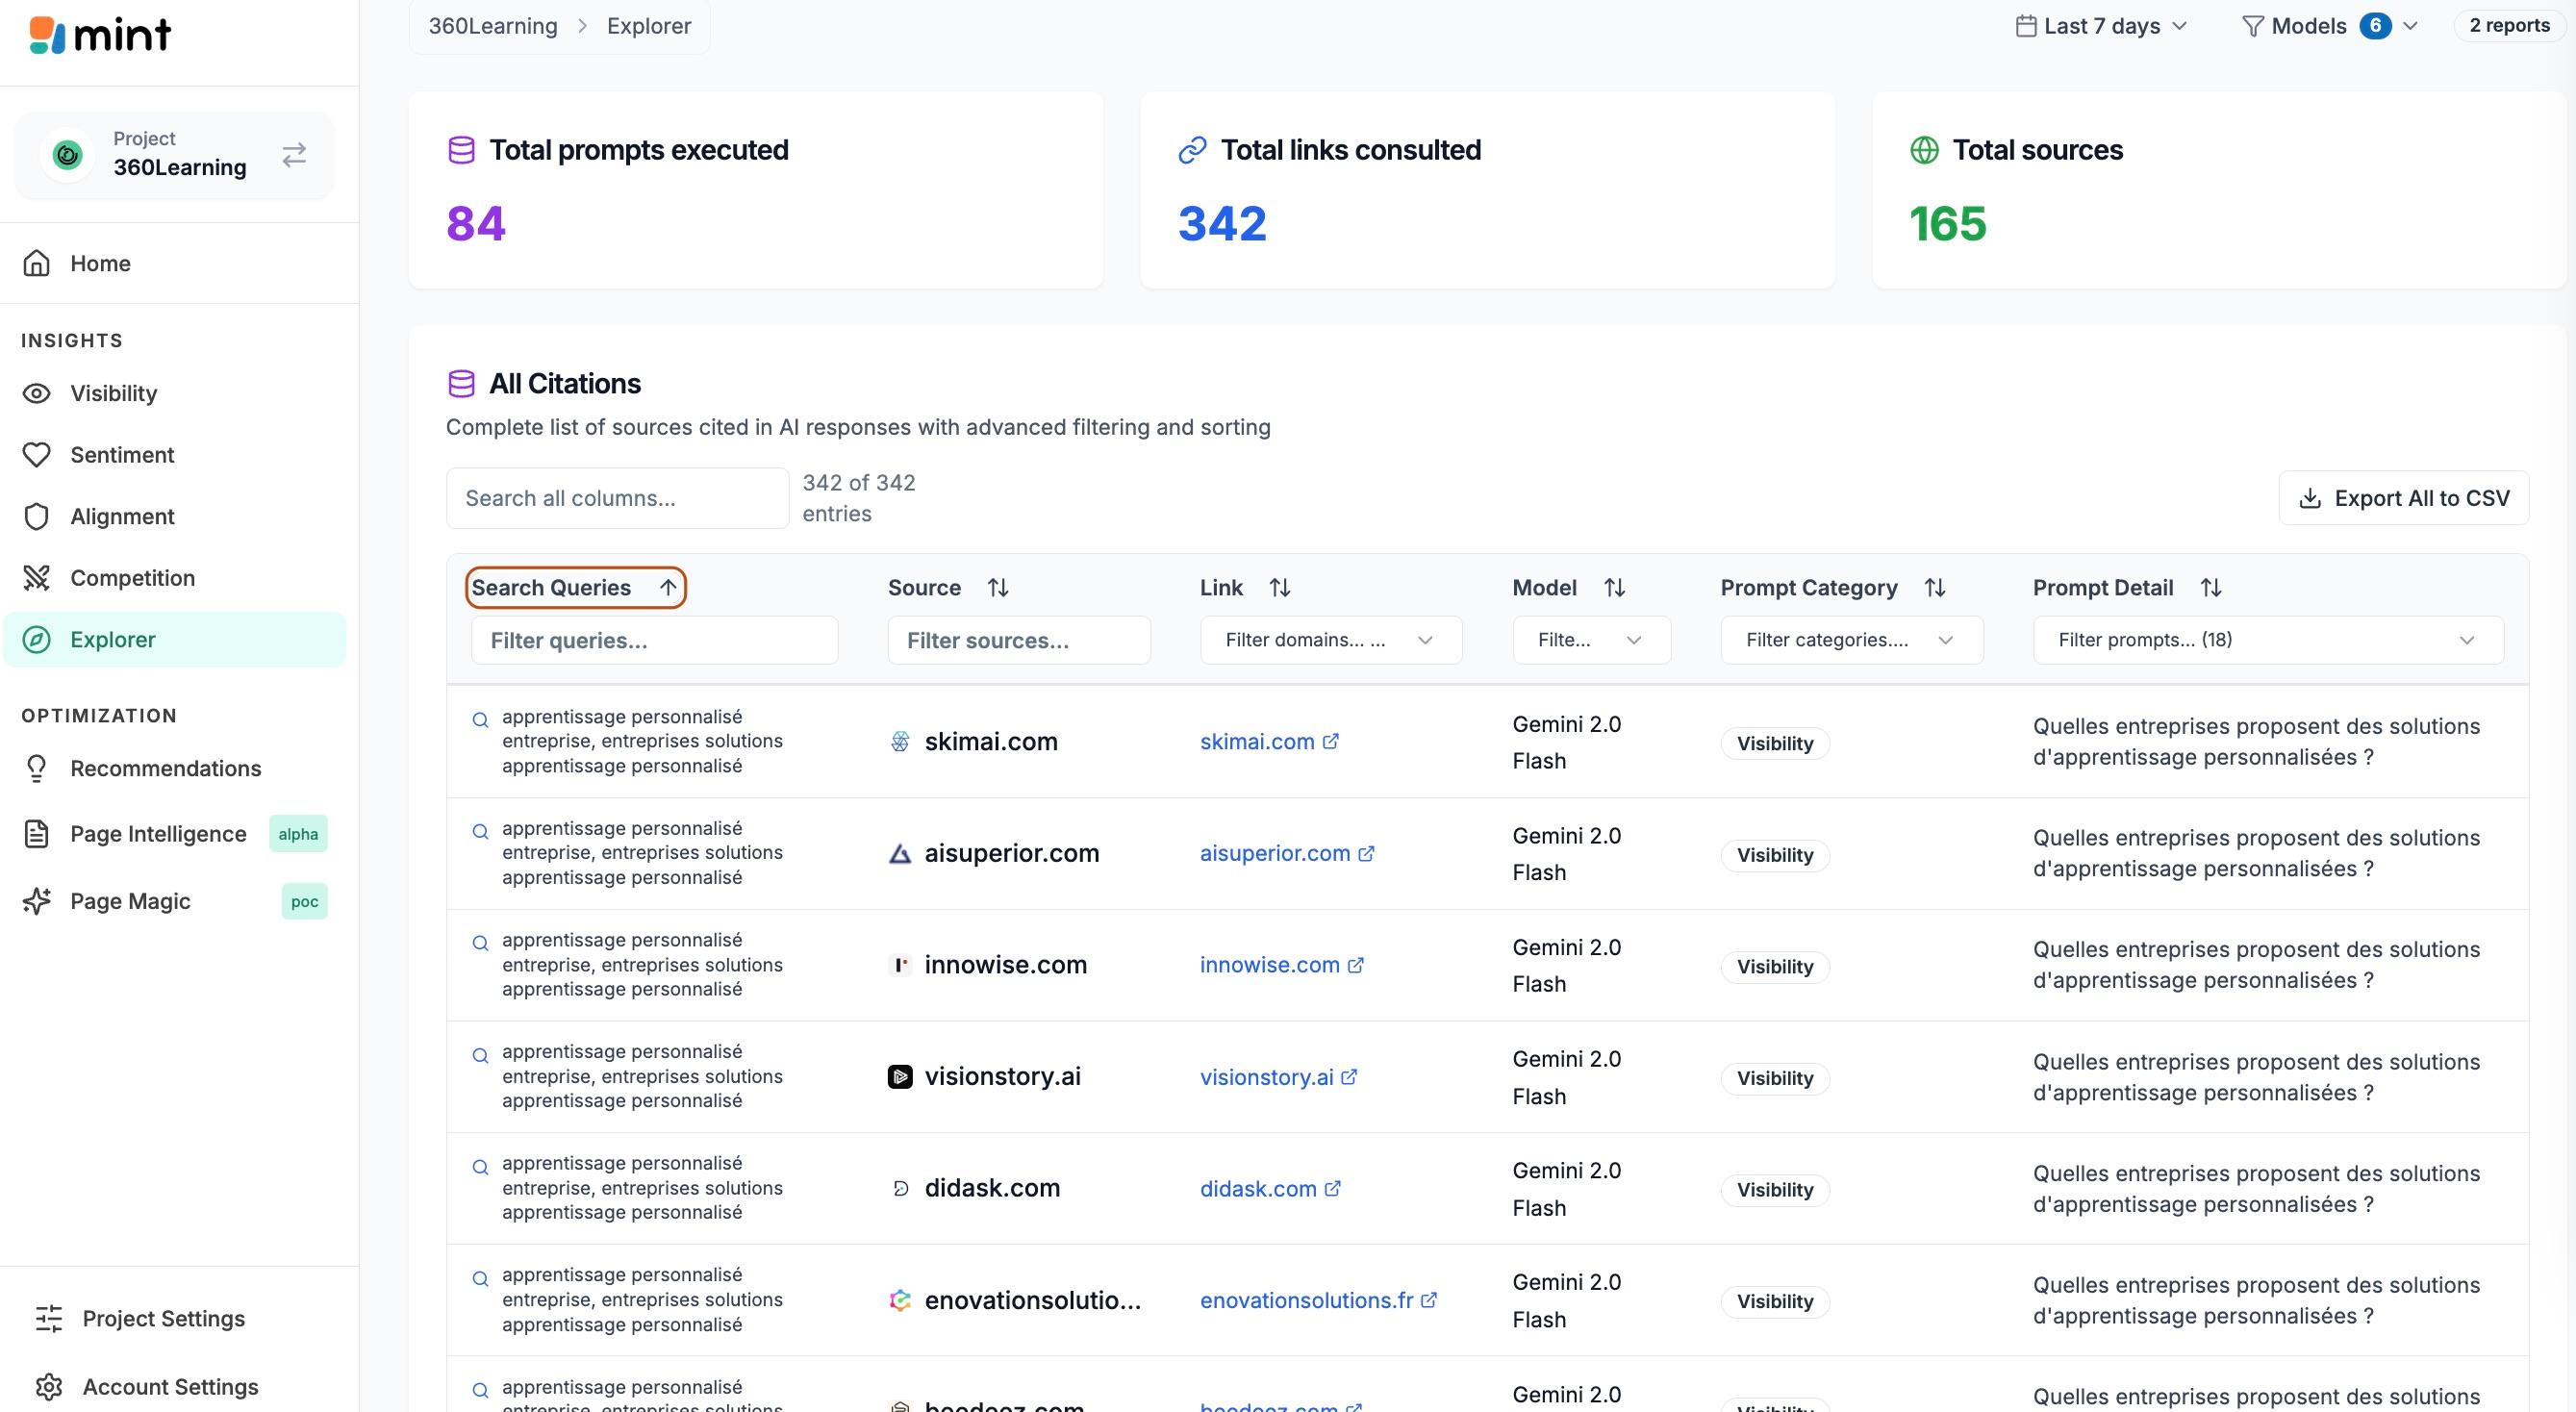Click the mint logo
This screenshot has width=2576, height=1412.
100,35
